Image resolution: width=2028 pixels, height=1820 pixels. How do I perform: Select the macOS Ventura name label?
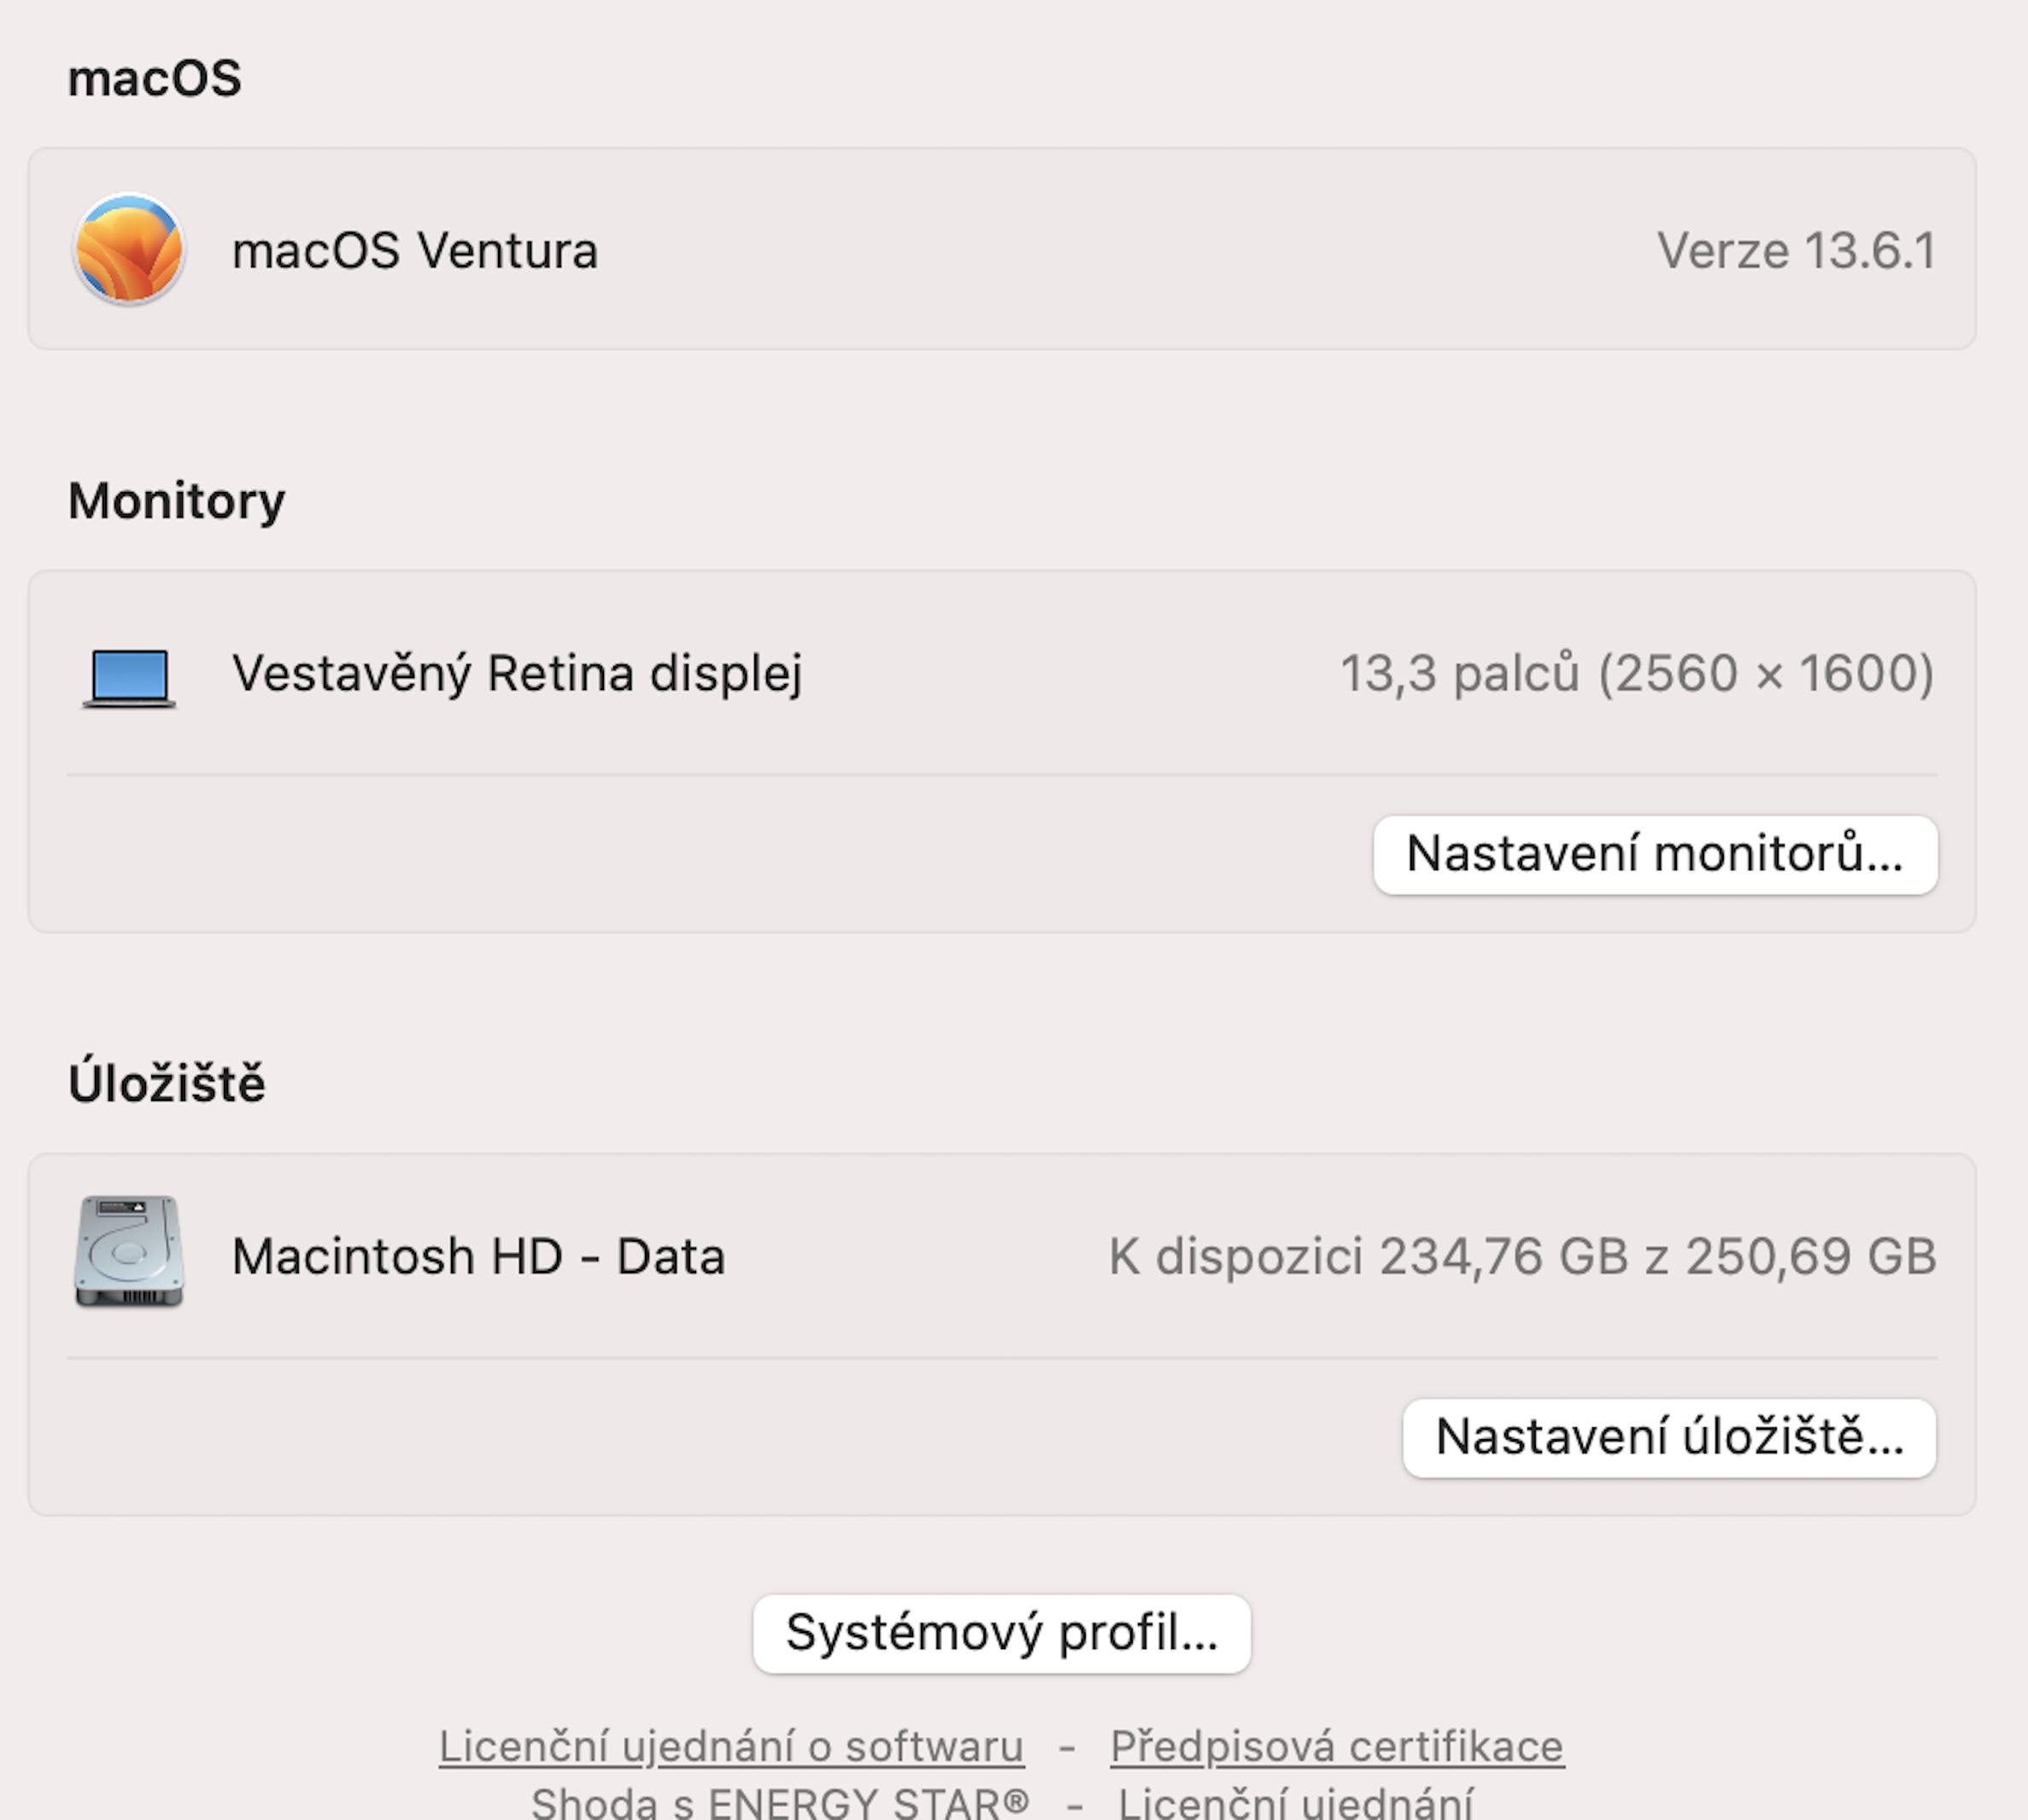coord(415,250)
